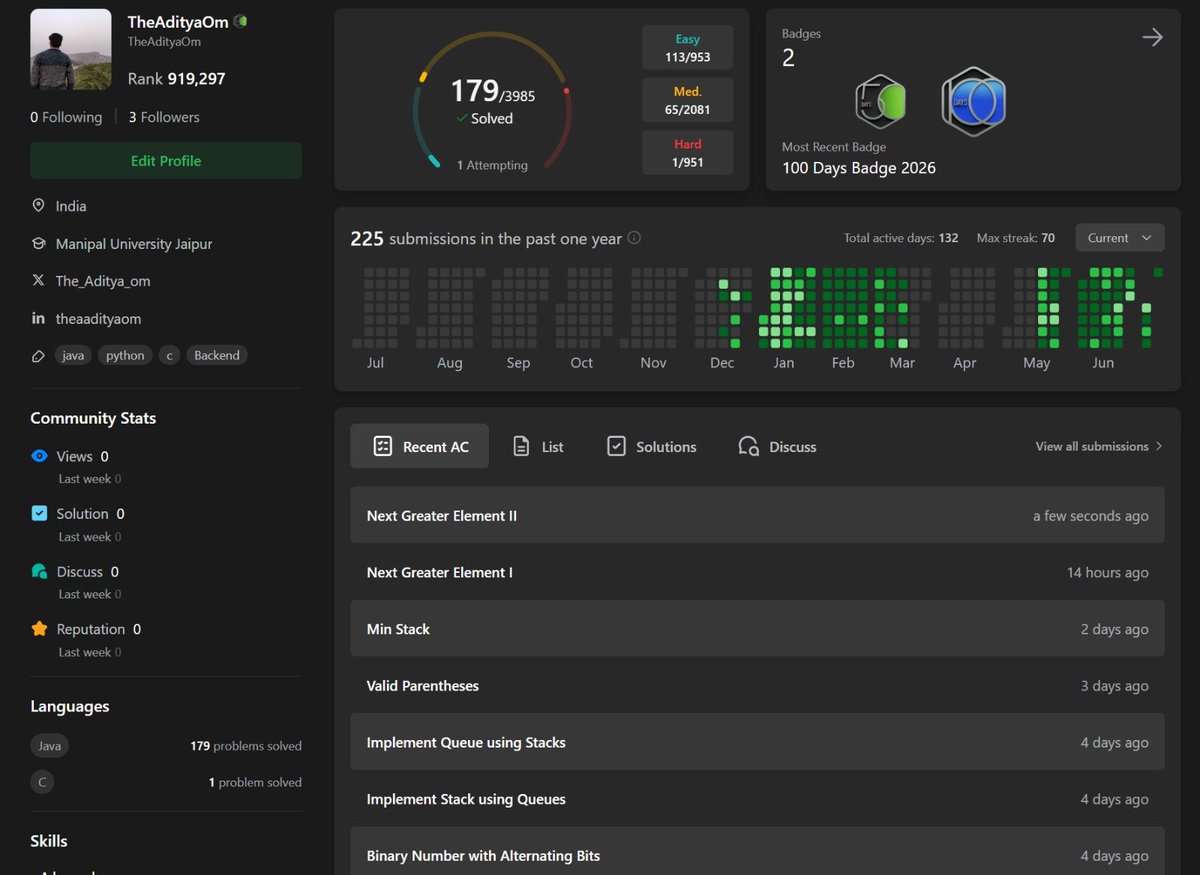Click the verified hexagon badge next to TheAdityaOm
Image resolution: width=1200 pixels, height=875 pixels.
pyautogui.click(x=241, y=21)
